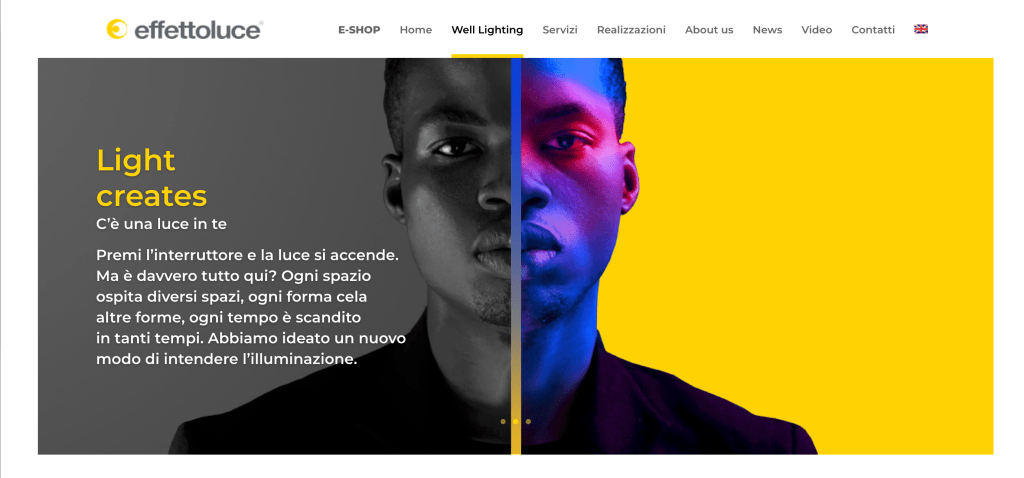Select the third carousel slide dot

[x=528, y=422]
